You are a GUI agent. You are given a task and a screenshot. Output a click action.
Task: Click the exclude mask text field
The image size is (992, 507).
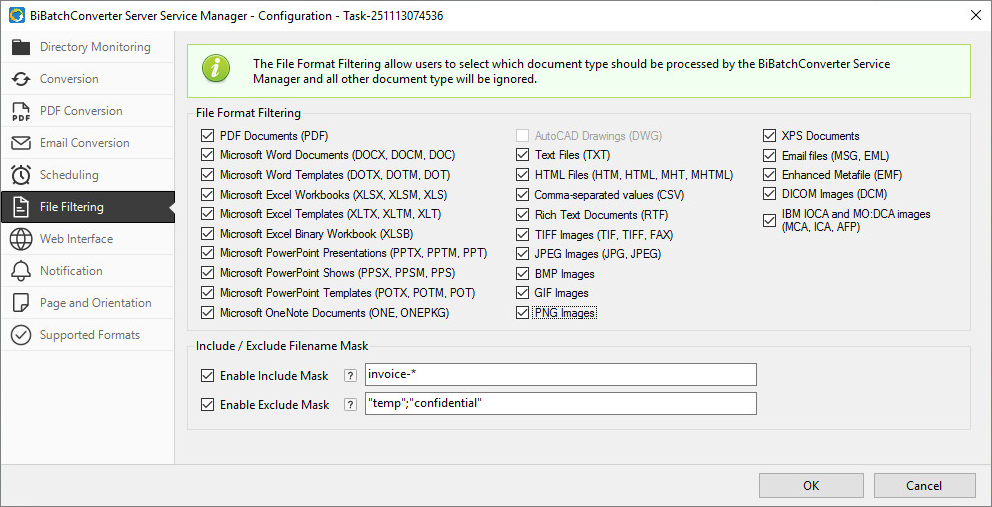[560, 404]
